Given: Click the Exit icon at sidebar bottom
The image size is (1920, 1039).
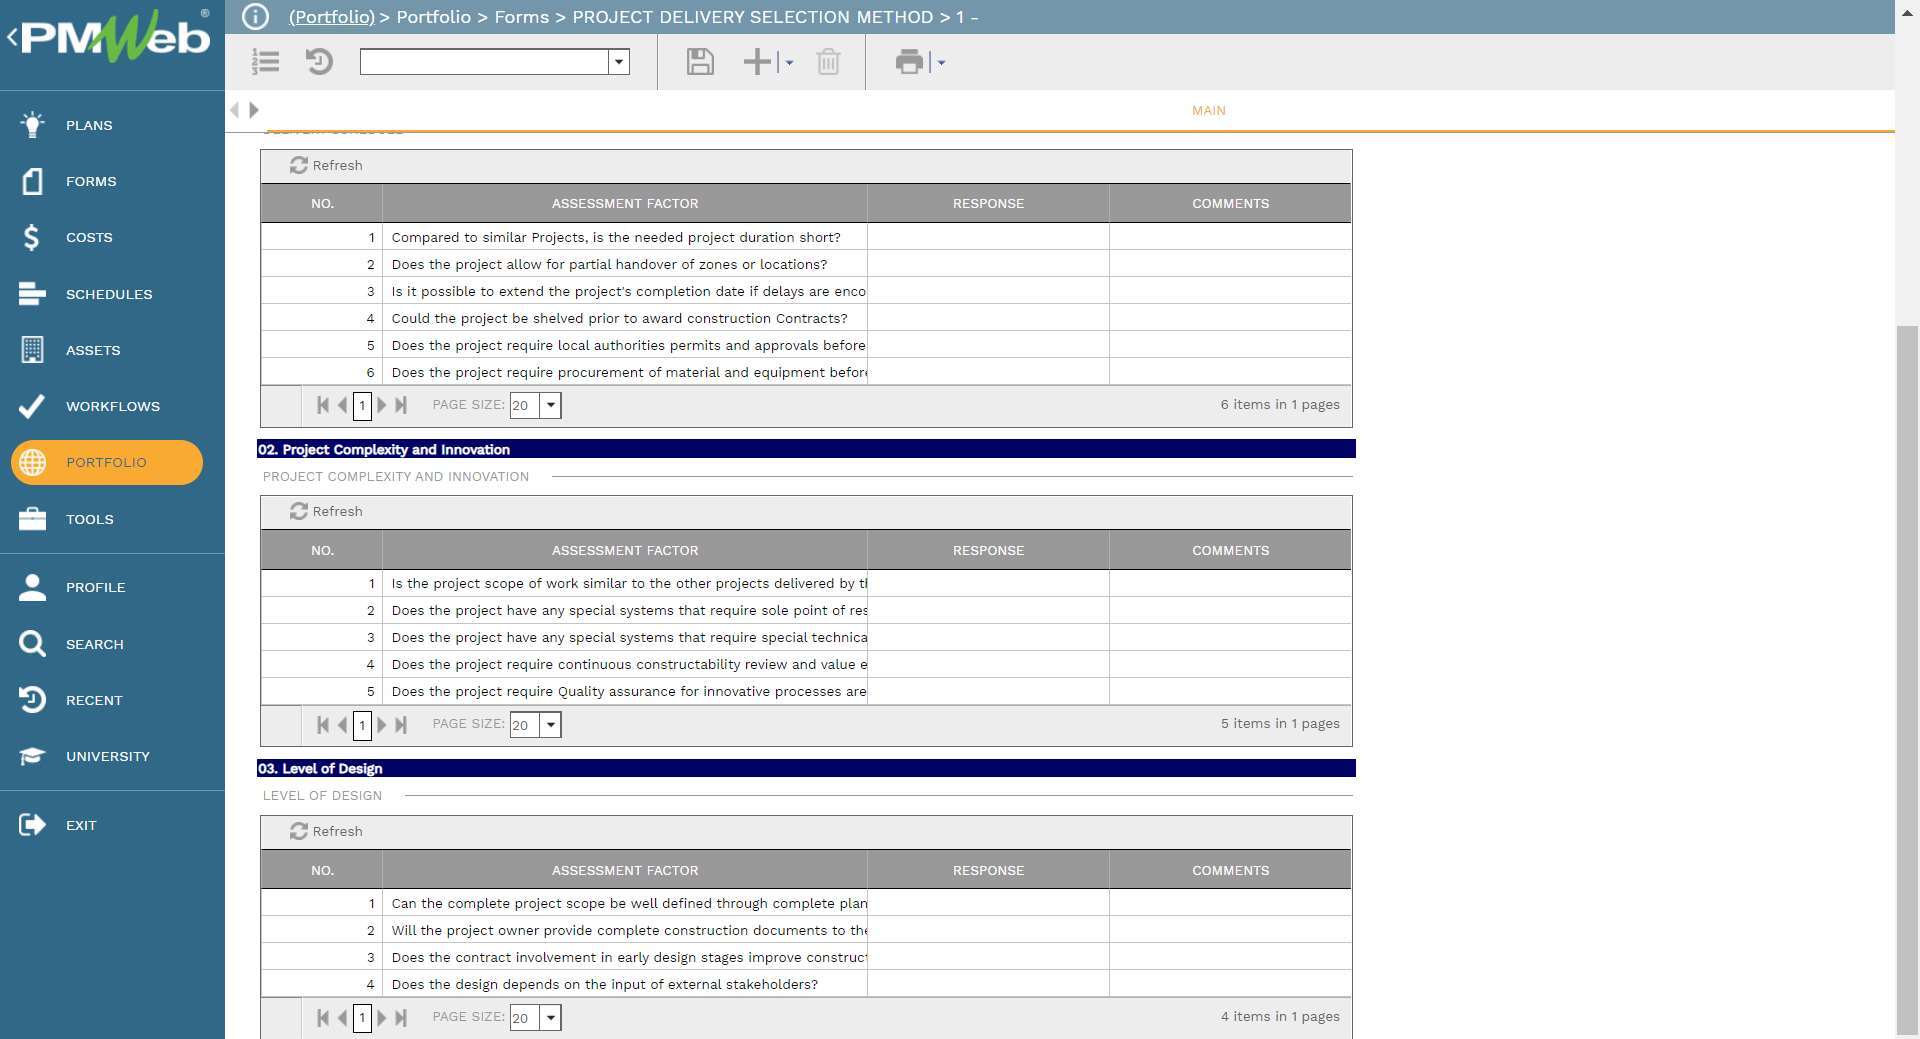Looking at the screenshot, I should click(31, 825).
